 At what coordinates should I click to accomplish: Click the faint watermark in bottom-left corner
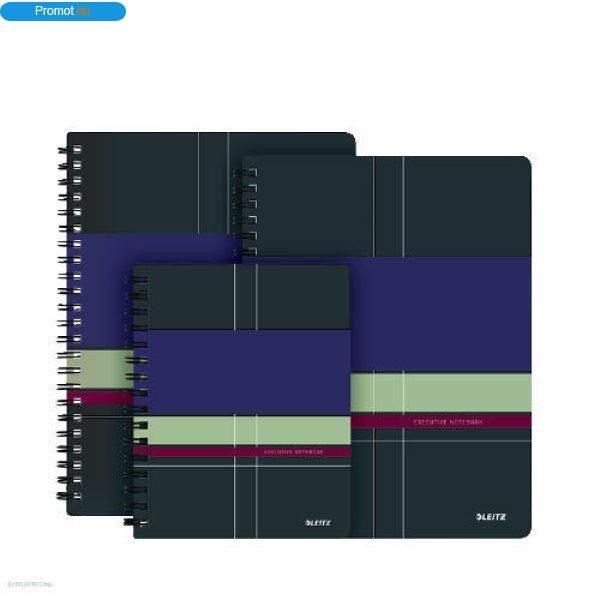click(x=29, y=584)
